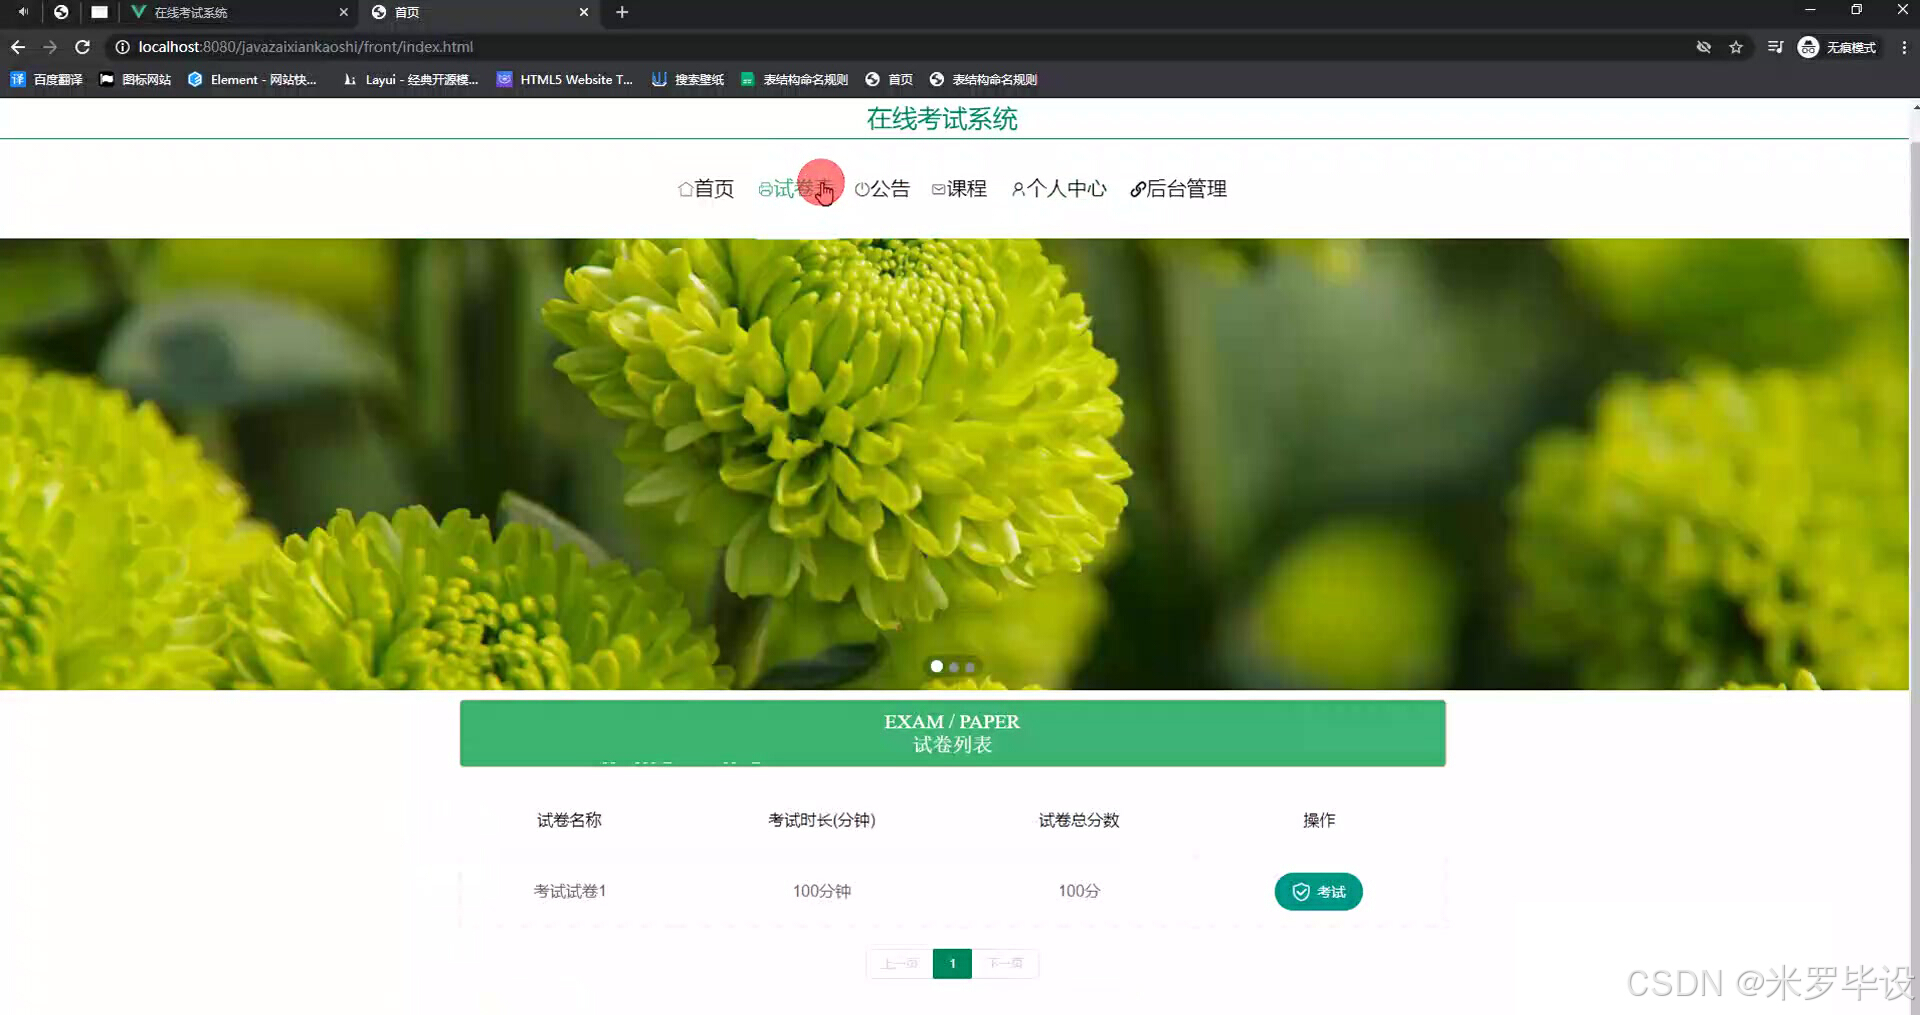Click the 后台管理 chain-link icon
Screen dimensions: 1920x1015
coord(1138,188)
